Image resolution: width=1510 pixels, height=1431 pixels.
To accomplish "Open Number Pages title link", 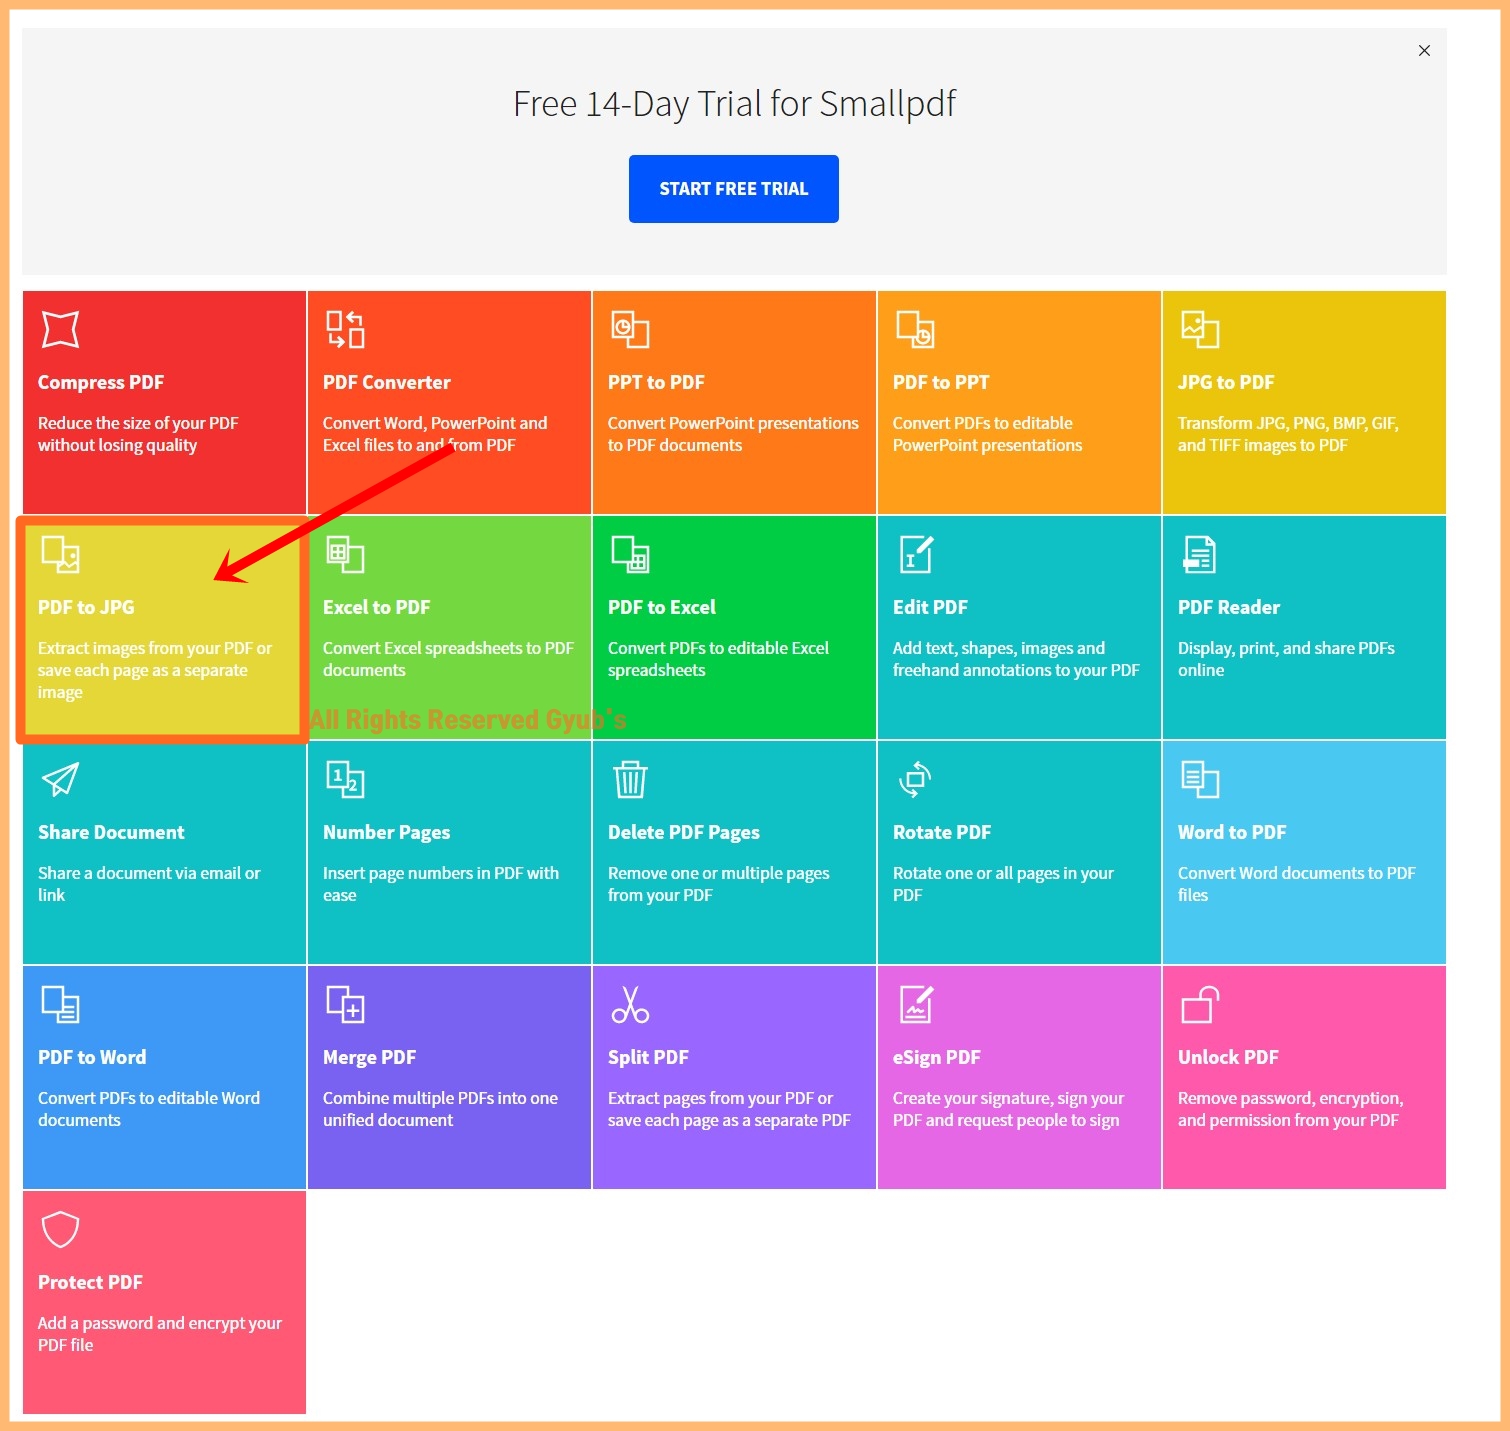I will [386, 833].
